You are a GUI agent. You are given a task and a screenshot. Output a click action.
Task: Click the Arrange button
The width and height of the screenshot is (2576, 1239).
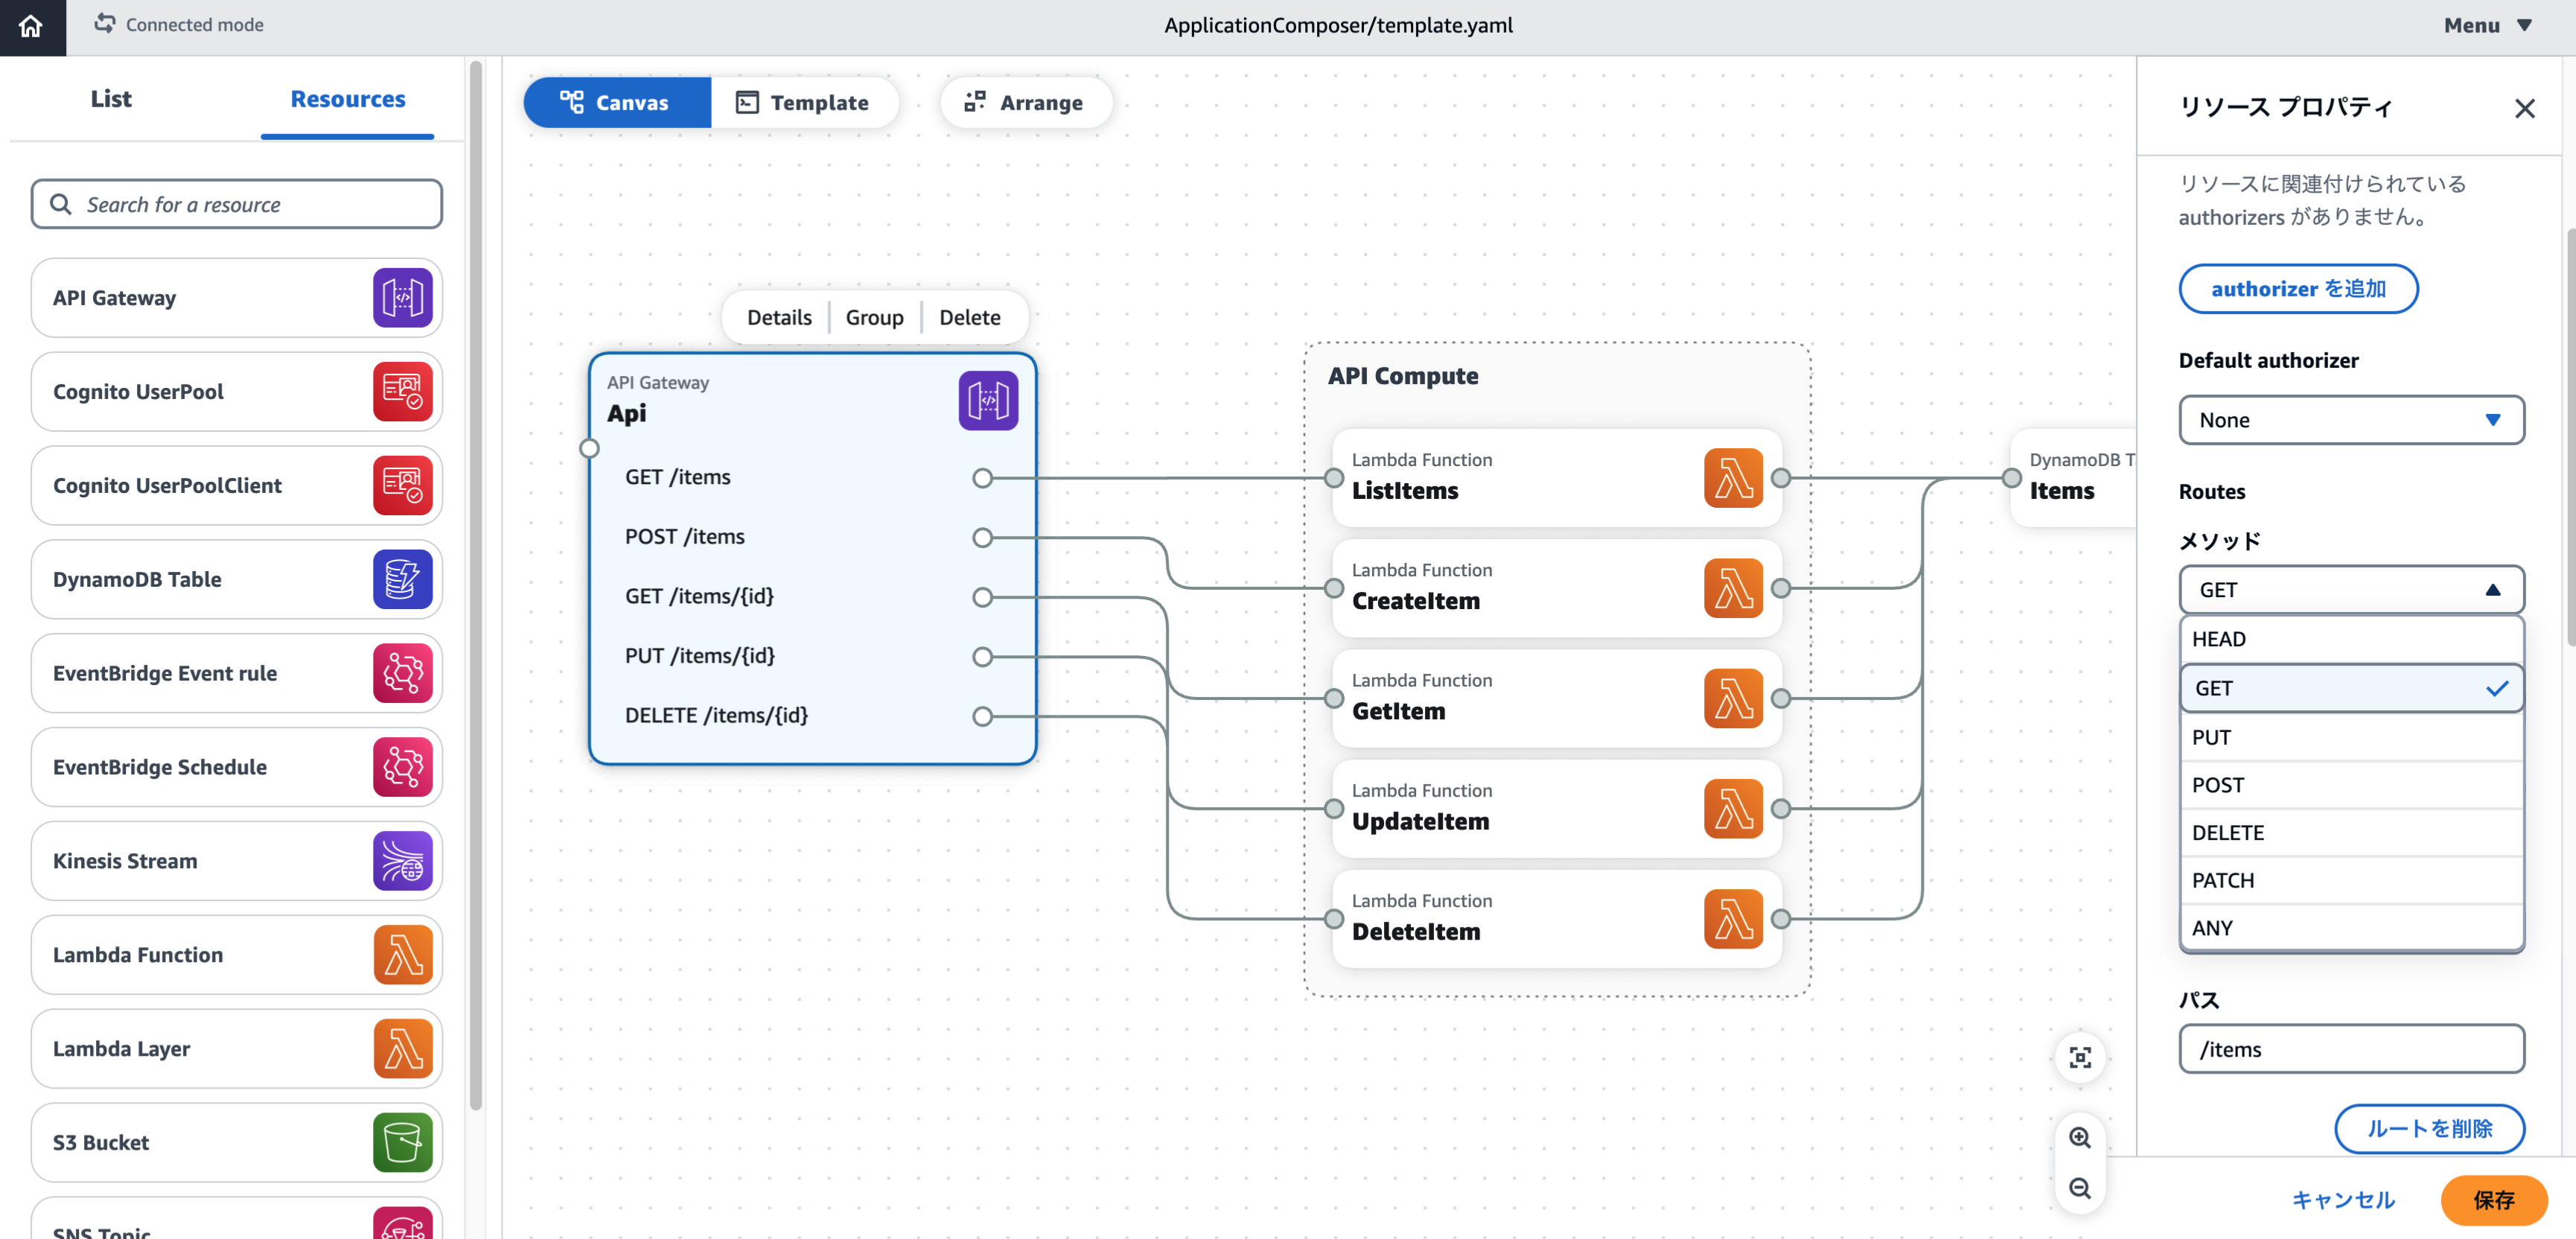coord(1025,102)
